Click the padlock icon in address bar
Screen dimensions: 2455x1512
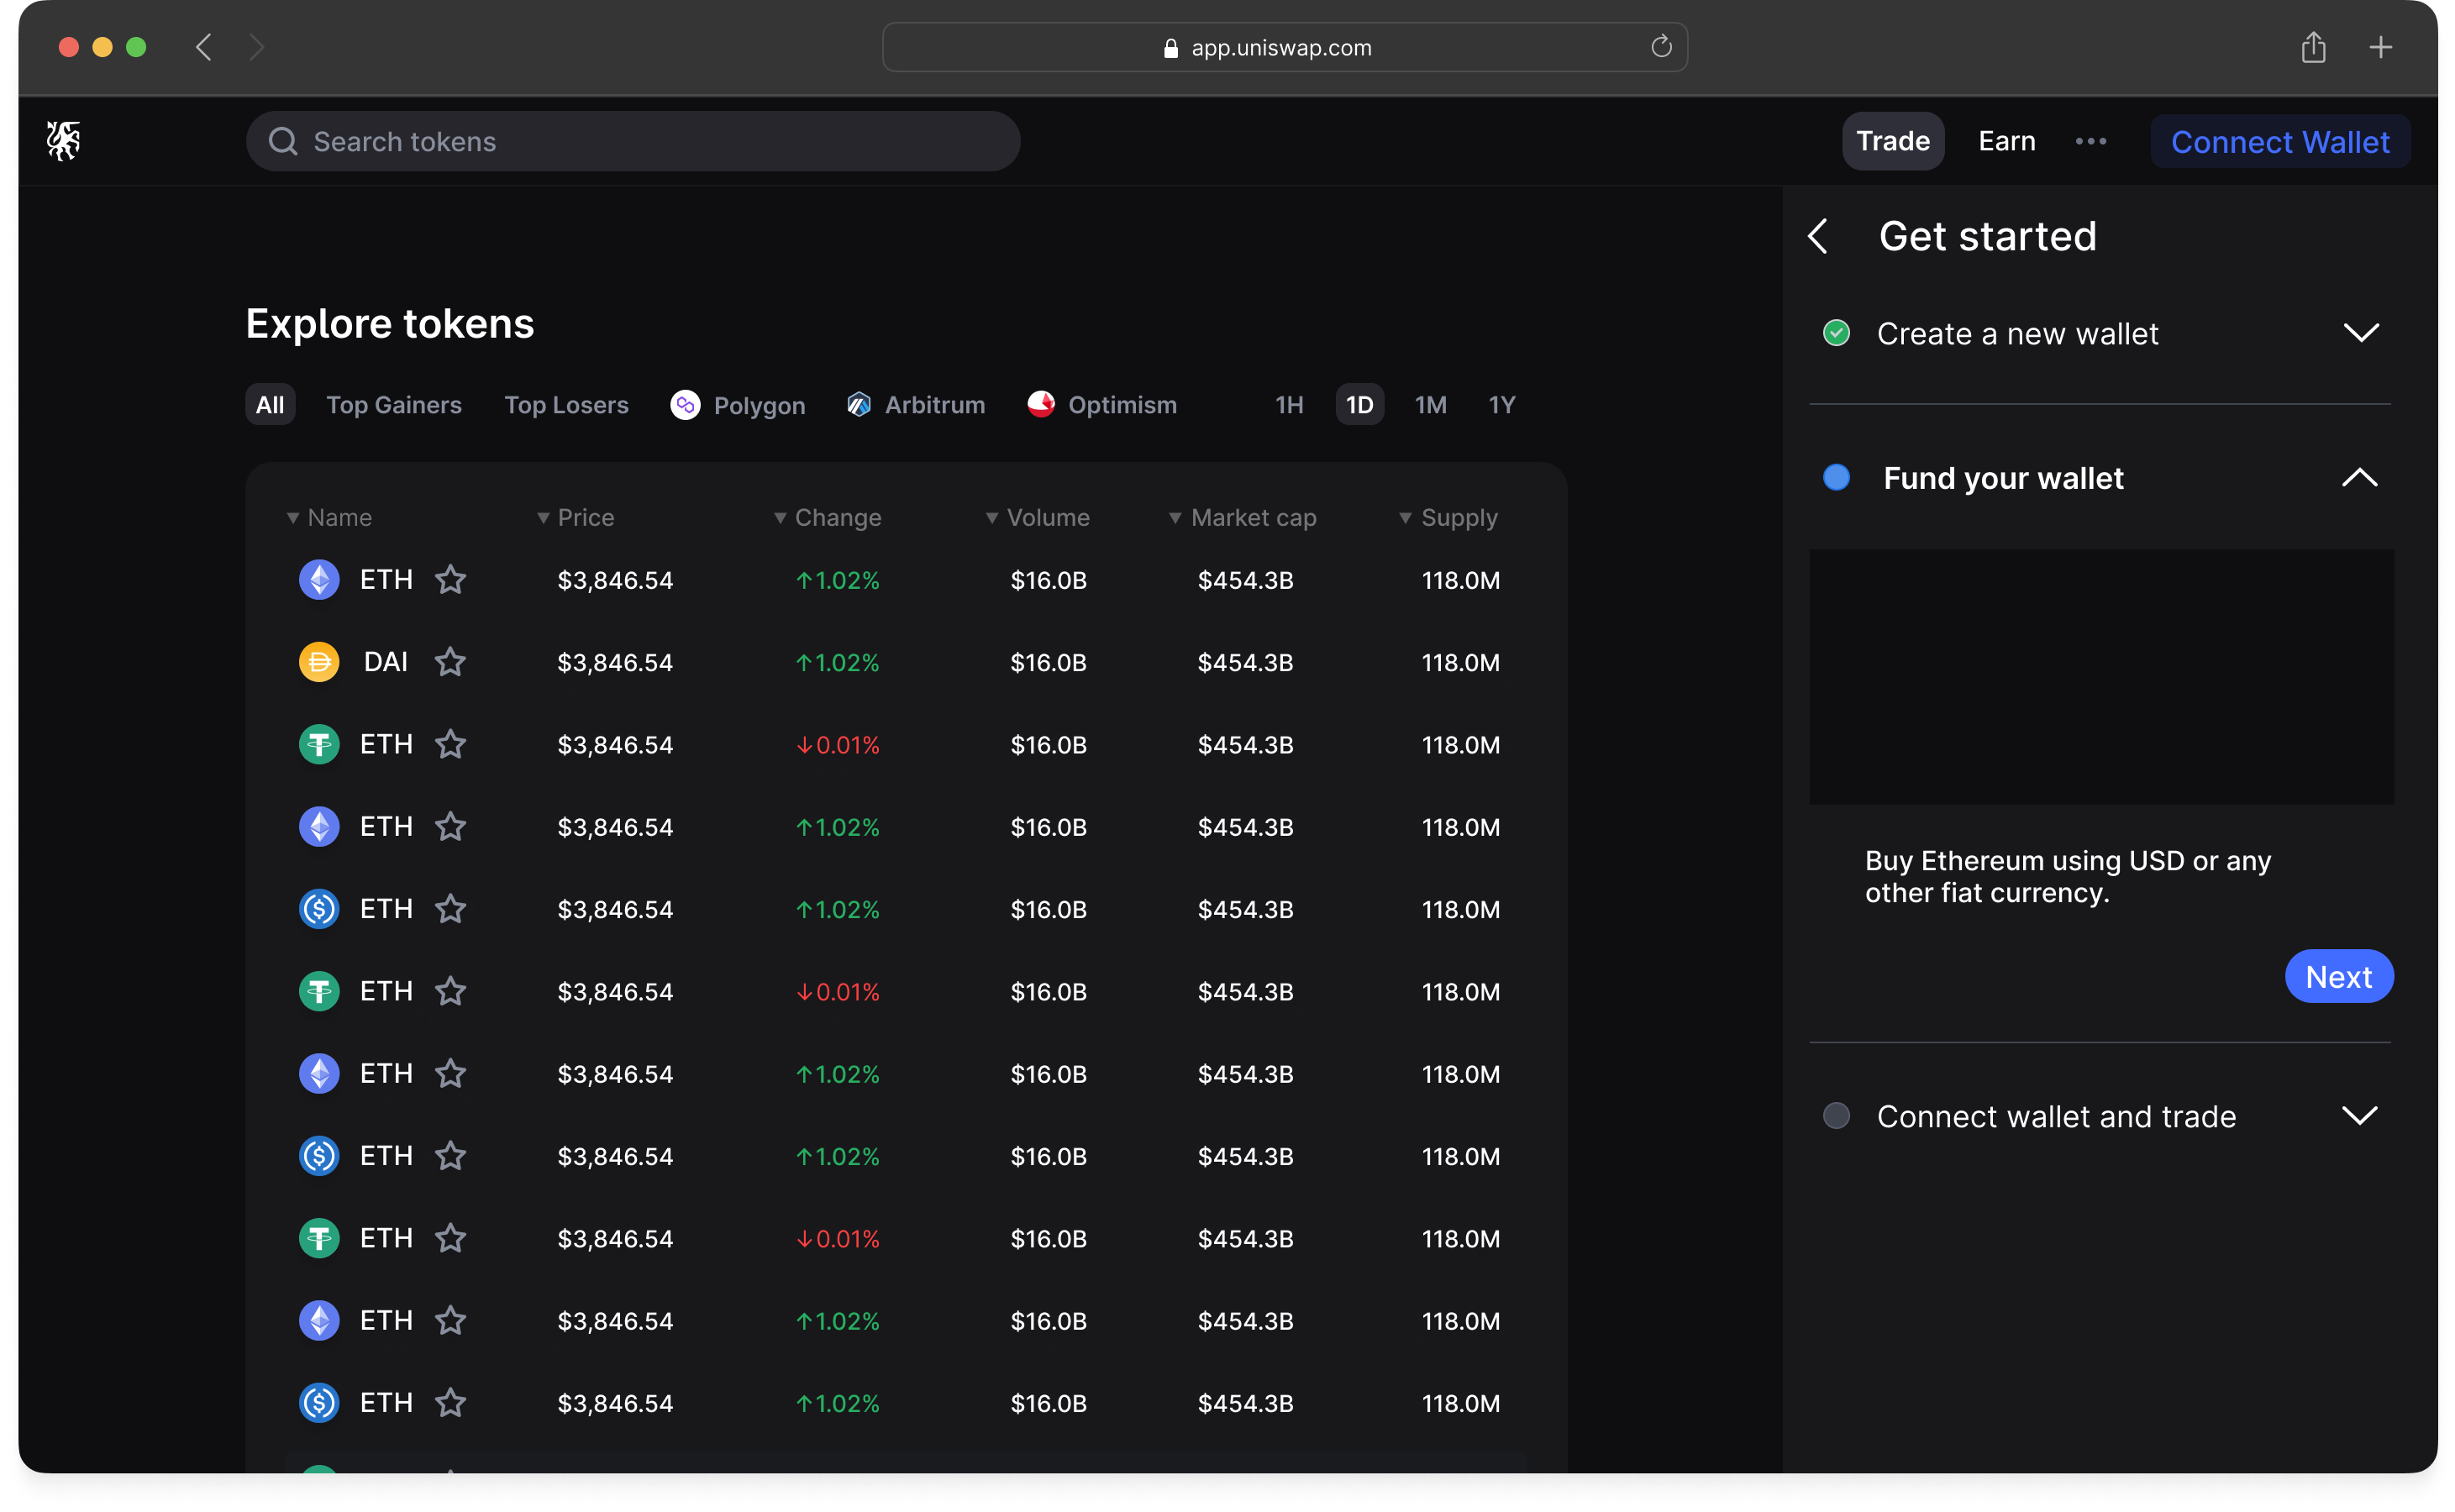tap(1171, 48)
